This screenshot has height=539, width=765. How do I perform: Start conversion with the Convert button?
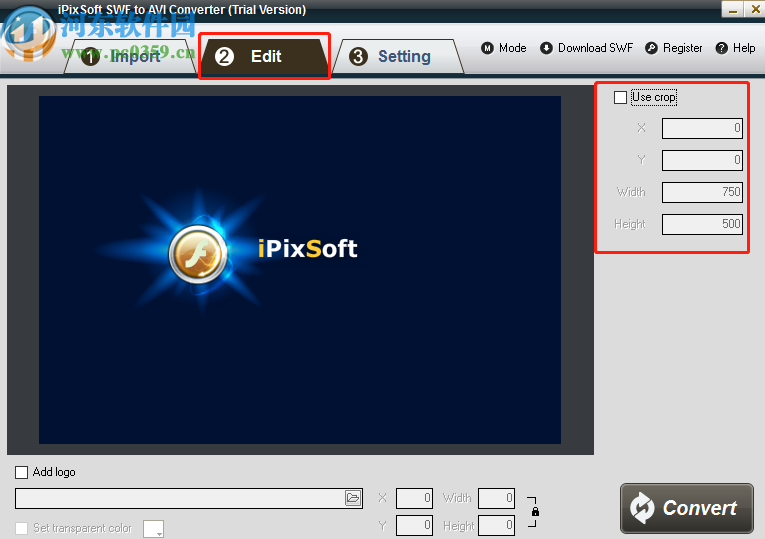point(686,508)
